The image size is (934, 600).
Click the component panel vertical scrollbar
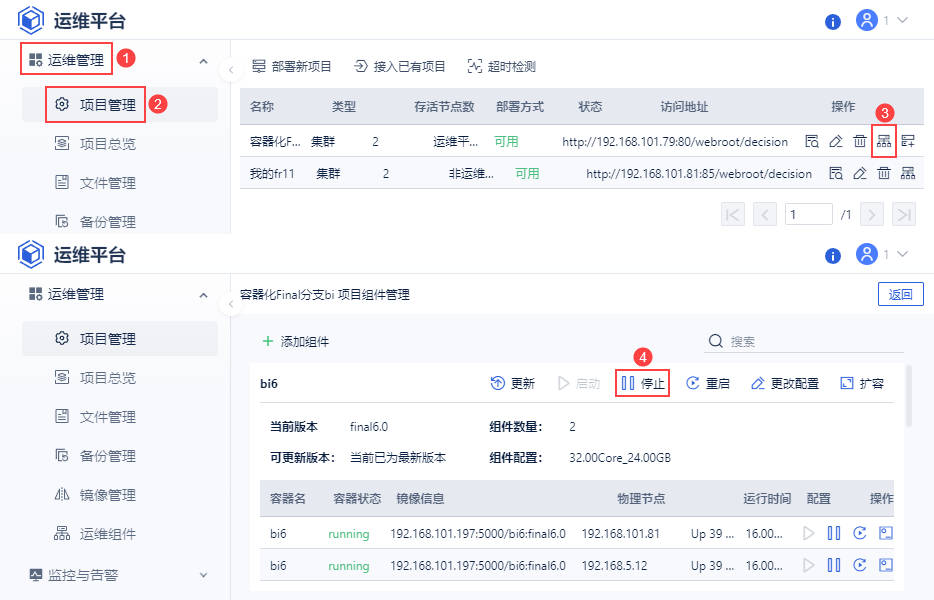(909, 395)
